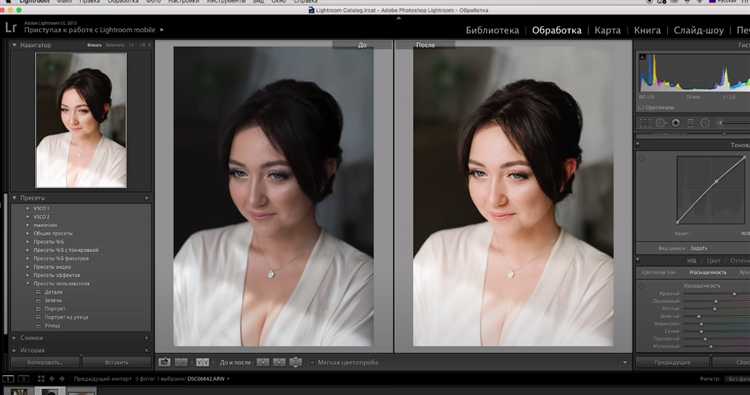This screenshot has width=750, height=395.
Task: Open the Book module (Книга)
Action: point(647,30)
